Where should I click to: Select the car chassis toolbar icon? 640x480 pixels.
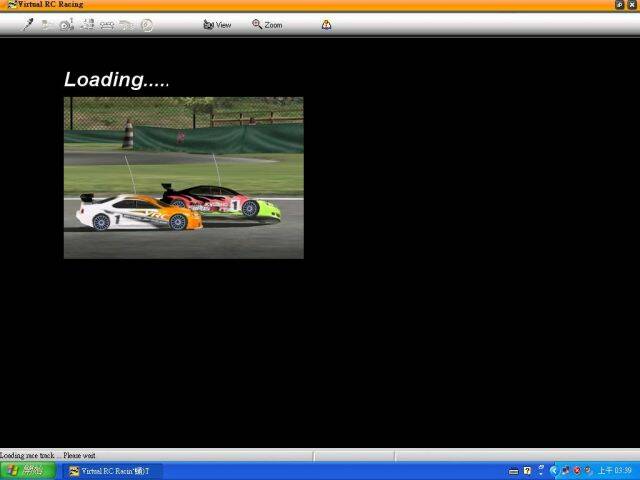click(107, 25)
